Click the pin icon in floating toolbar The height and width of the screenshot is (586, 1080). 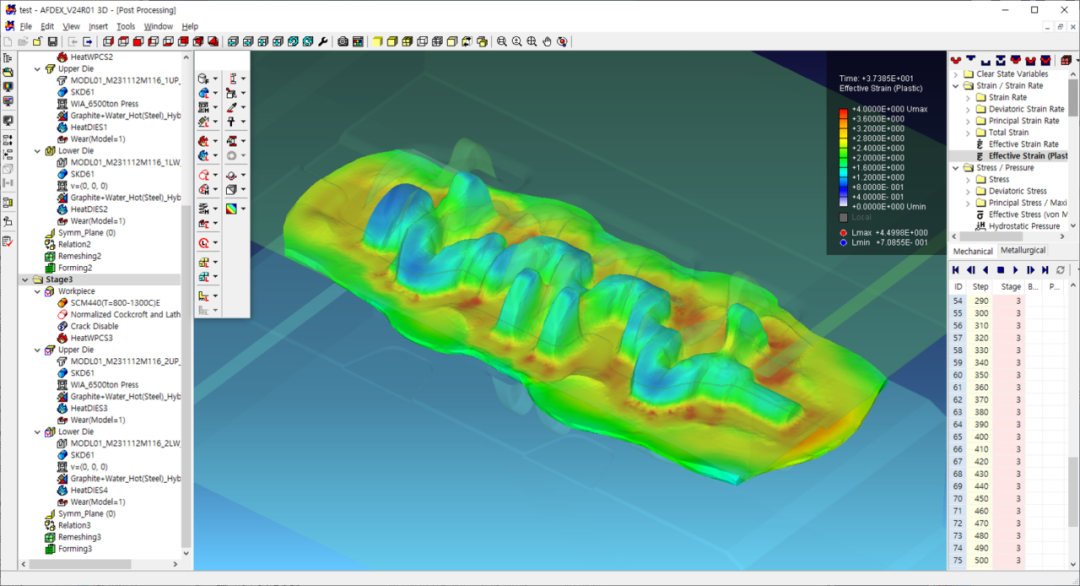[x=231, y=122]
